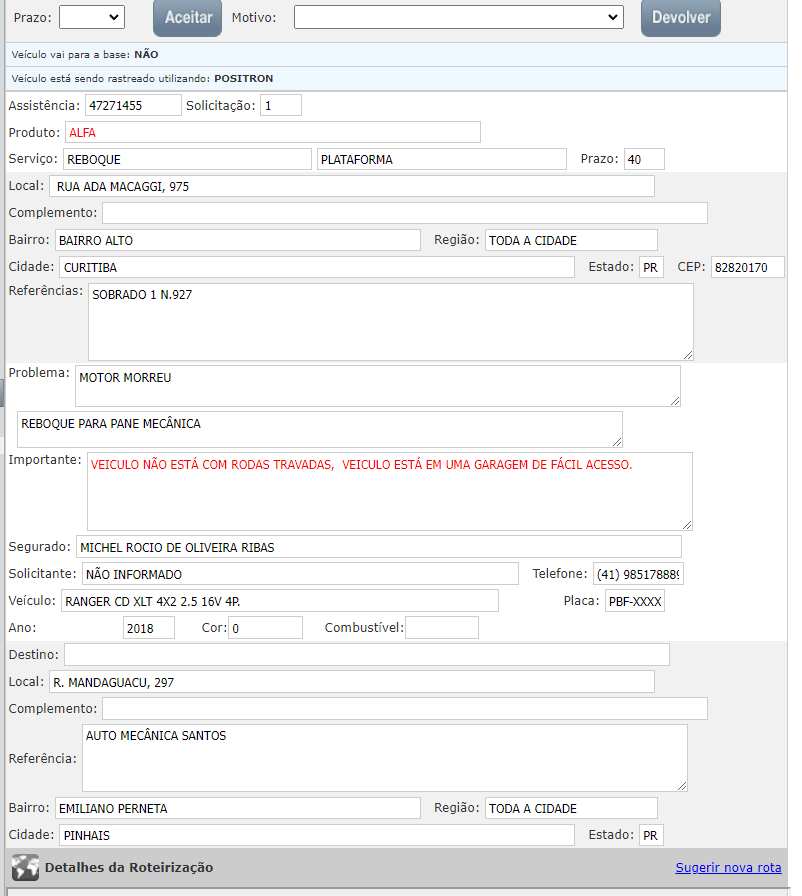
Task: Grab the Referências textarea resize handle
Action: pyautogui.click(x=687, y=354)
